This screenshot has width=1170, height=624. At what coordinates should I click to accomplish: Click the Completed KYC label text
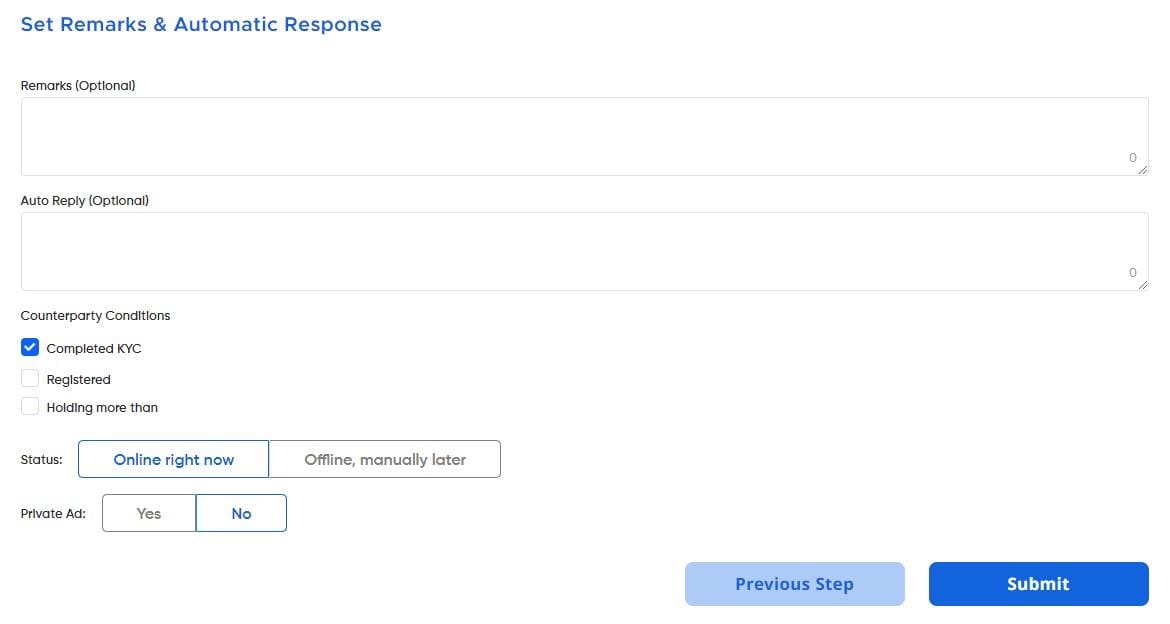[94, 349]
